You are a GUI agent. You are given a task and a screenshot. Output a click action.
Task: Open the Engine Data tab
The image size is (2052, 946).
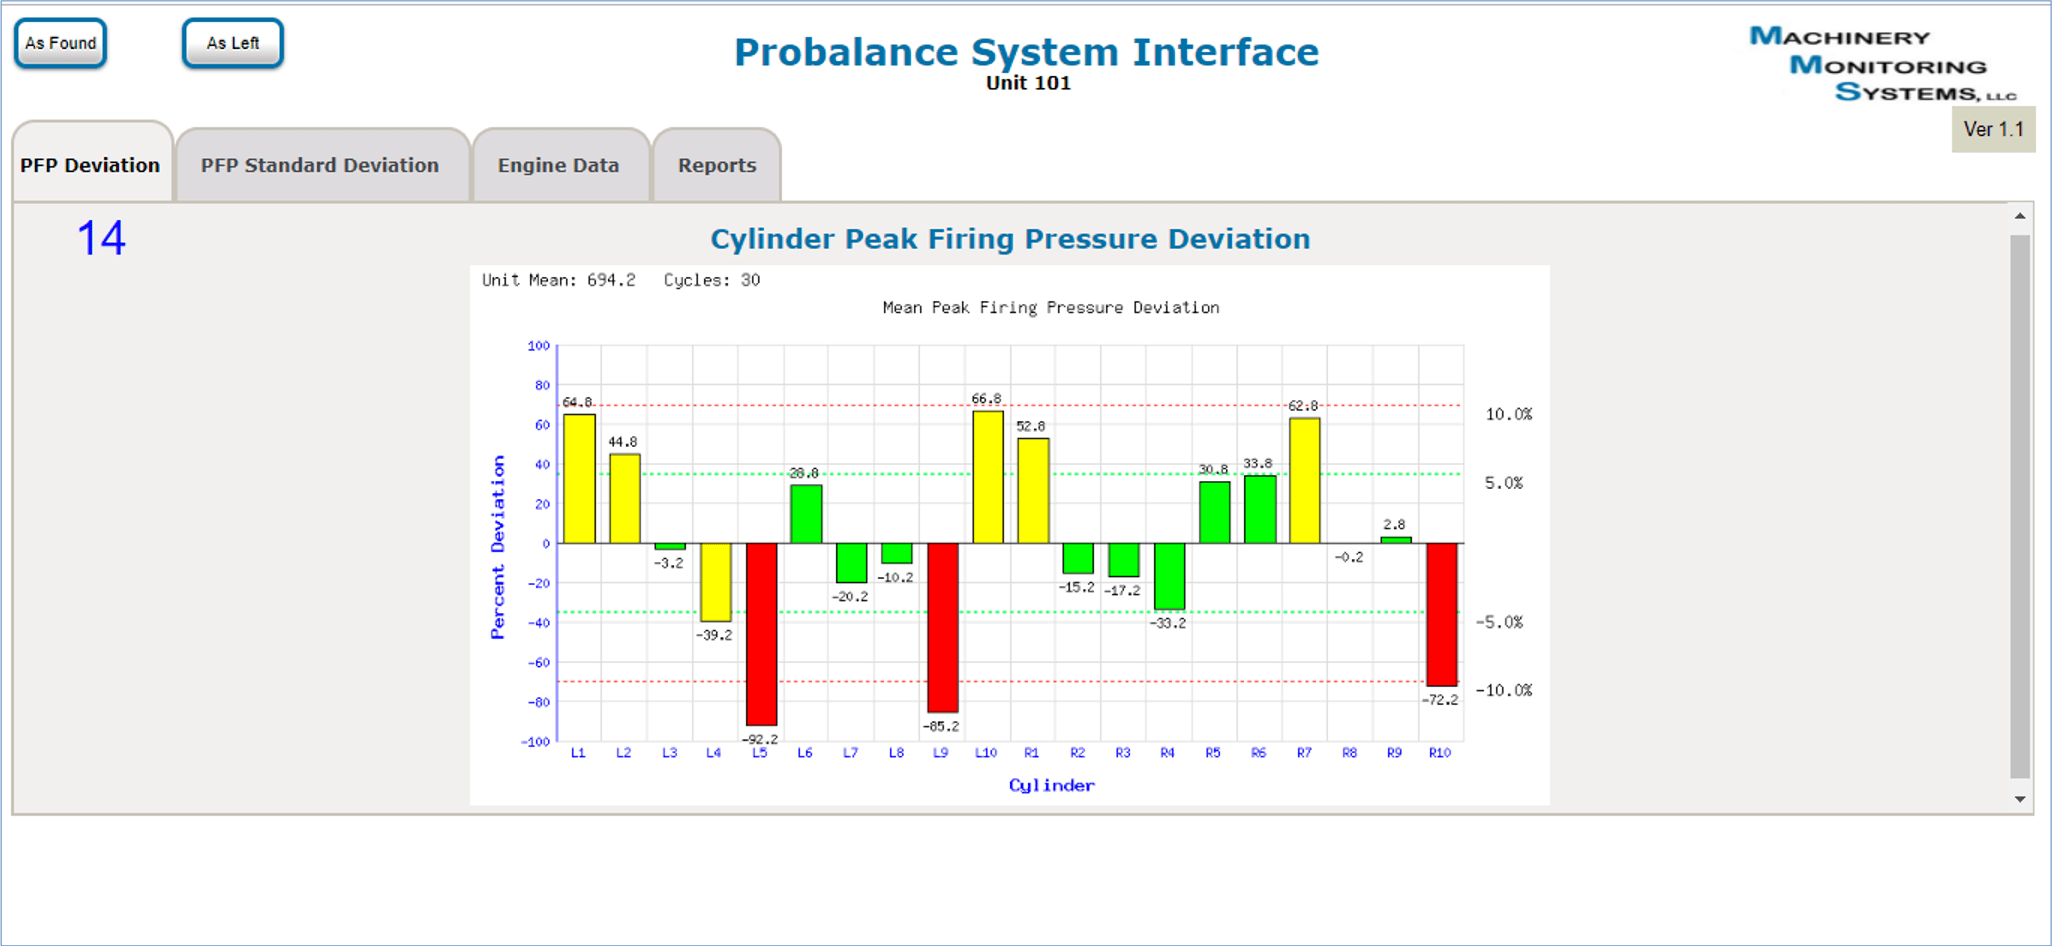pos(559,165)
